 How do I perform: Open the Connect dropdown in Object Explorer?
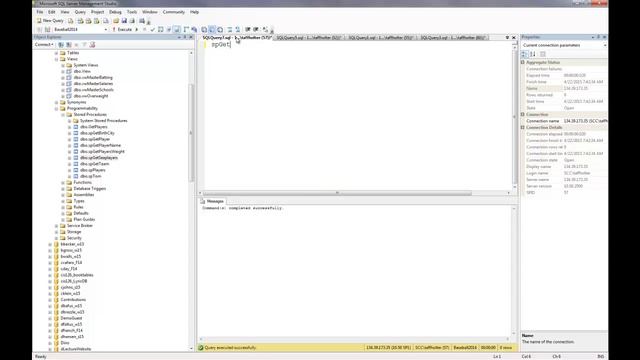coord(44,44)
